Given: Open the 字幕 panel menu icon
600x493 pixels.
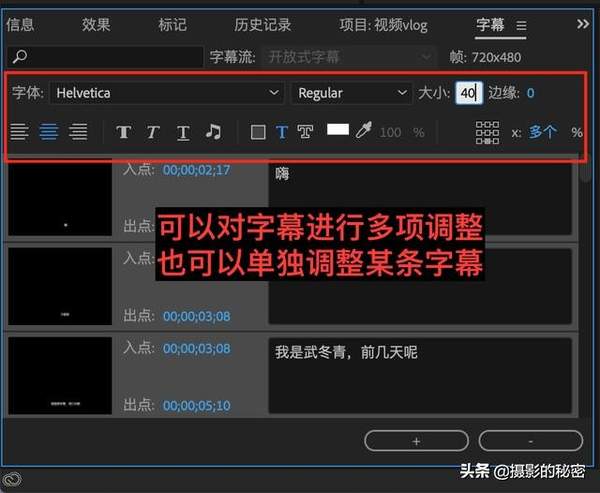Looking at the screenshot, I should click(x=521, y=26).
